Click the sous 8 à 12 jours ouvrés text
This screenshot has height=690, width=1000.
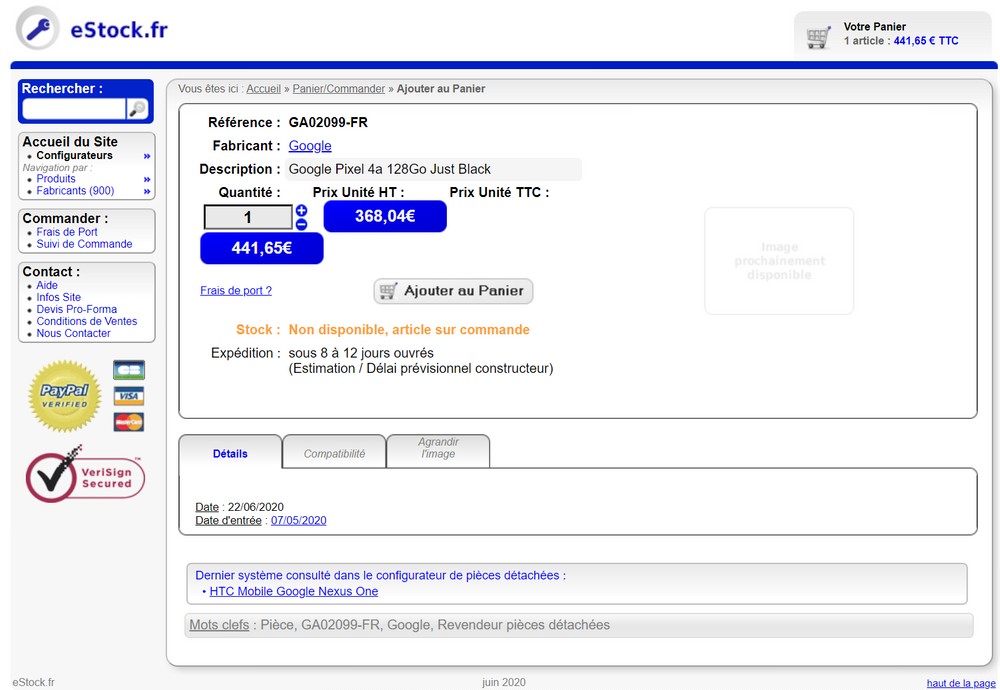[361, 353]
